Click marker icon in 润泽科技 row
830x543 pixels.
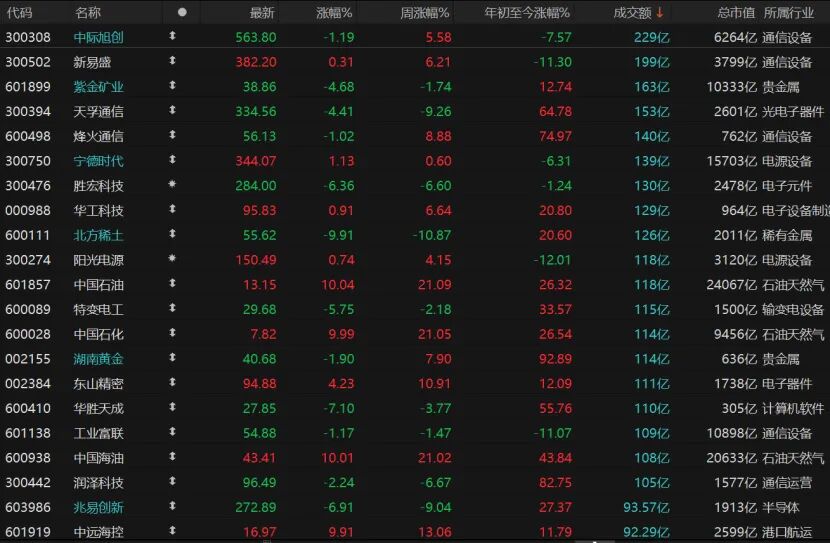tap(172, 481)
